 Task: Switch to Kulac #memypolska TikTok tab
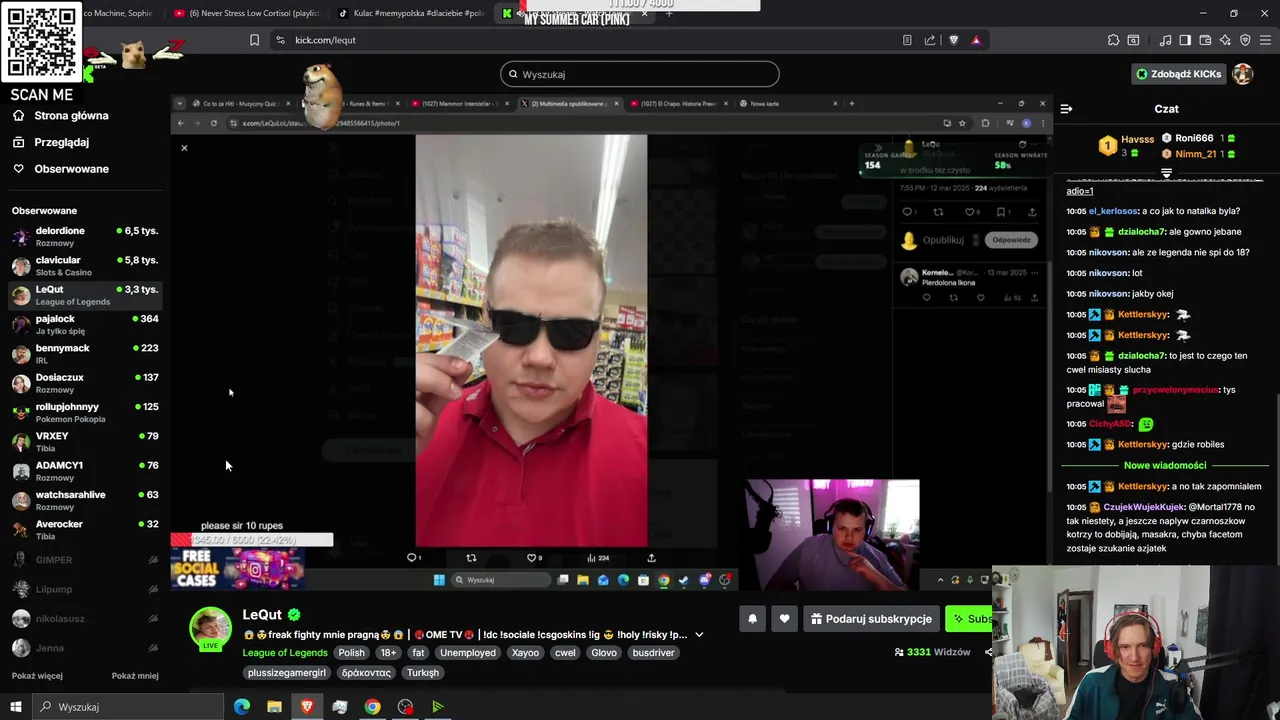click(x=410, y=14)
